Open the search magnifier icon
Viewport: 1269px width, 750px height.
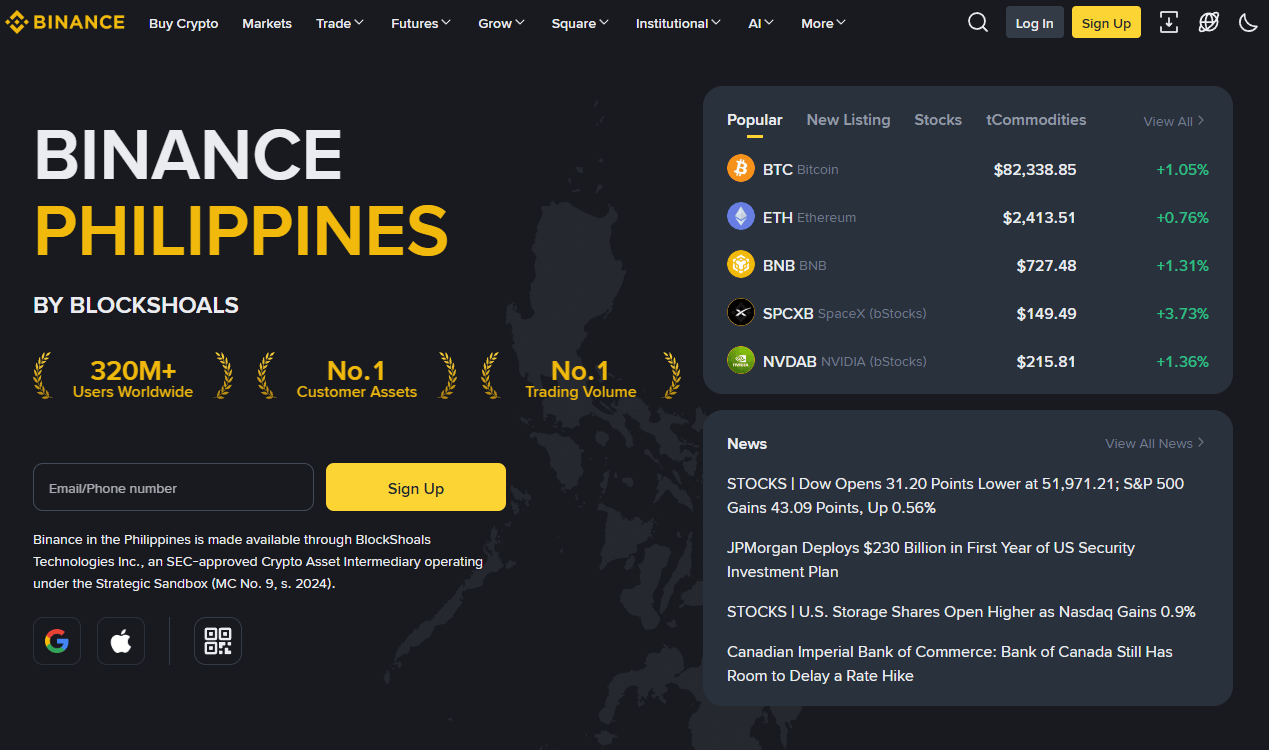coord(978,22)
